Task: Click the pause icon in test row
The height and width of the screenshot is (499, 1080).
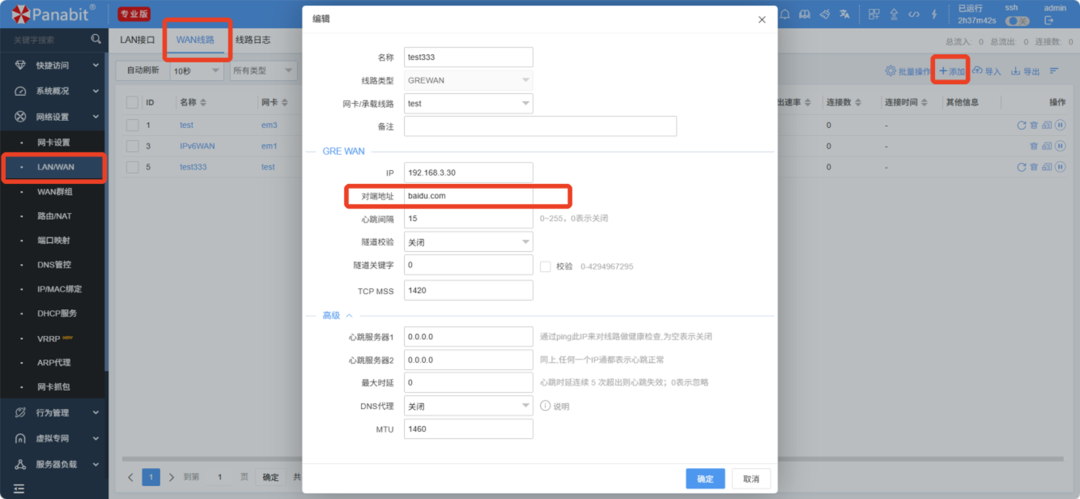Action: [1061, 125]
